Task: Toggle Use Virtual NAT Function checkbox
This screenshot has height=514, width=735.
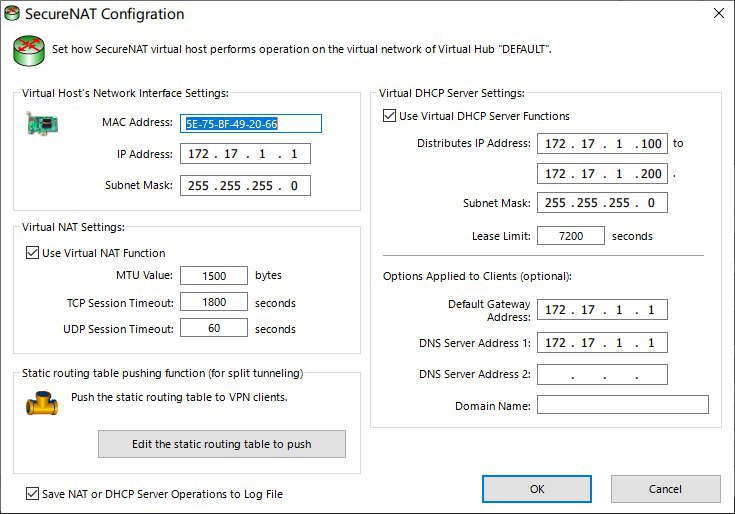Action: point(32,253)
